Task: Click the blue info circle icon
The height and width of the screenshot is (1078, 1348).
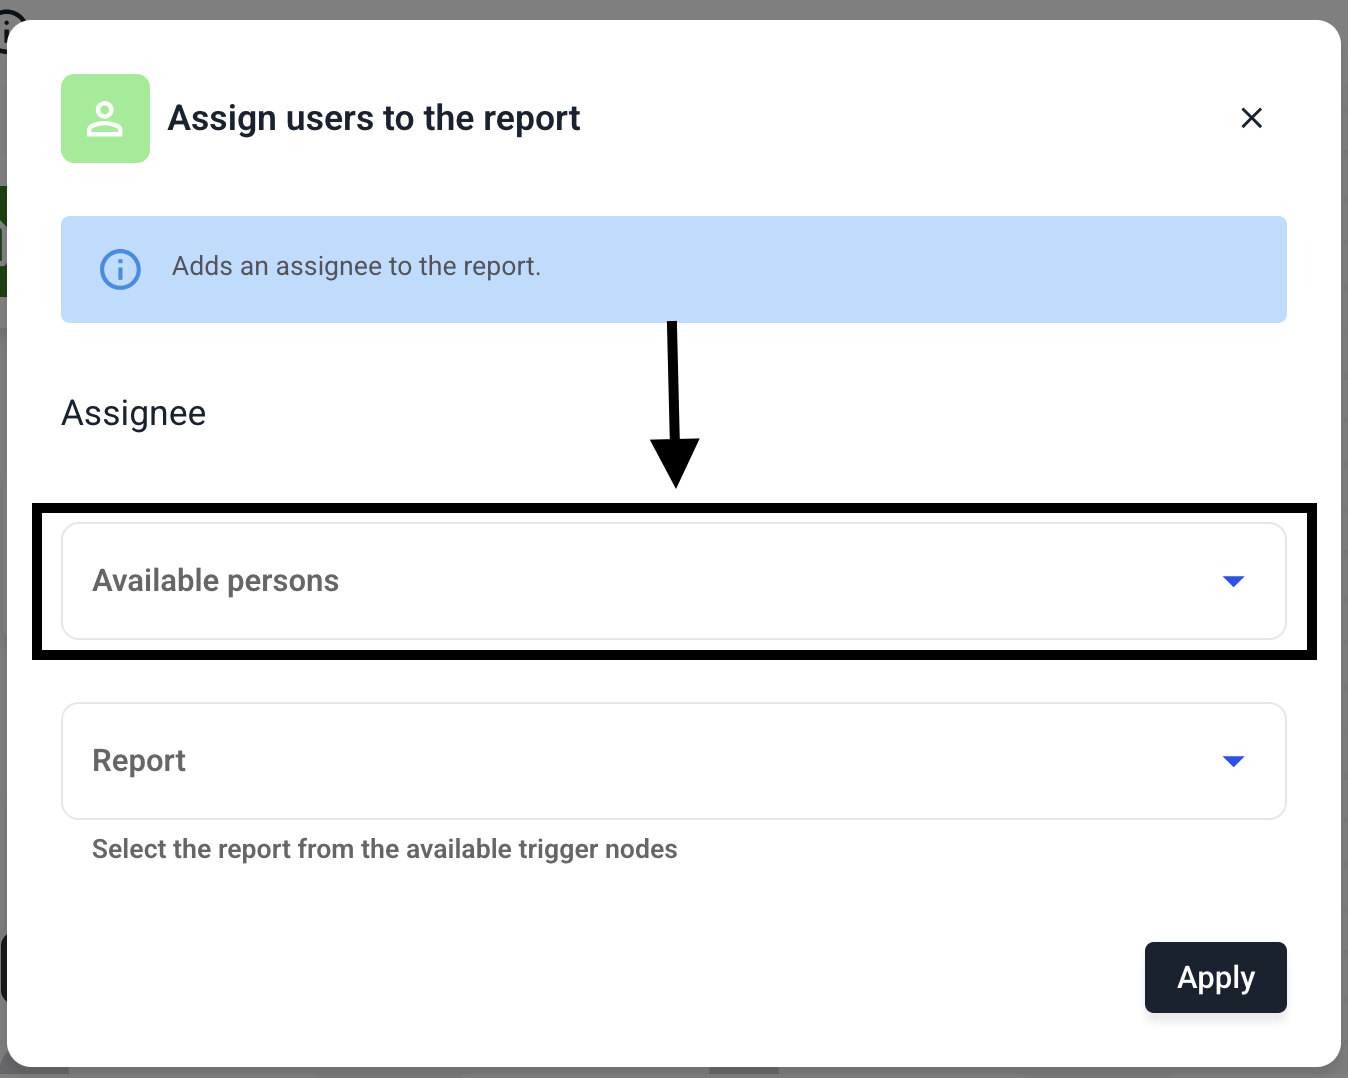Action: (x=120, y=269)
